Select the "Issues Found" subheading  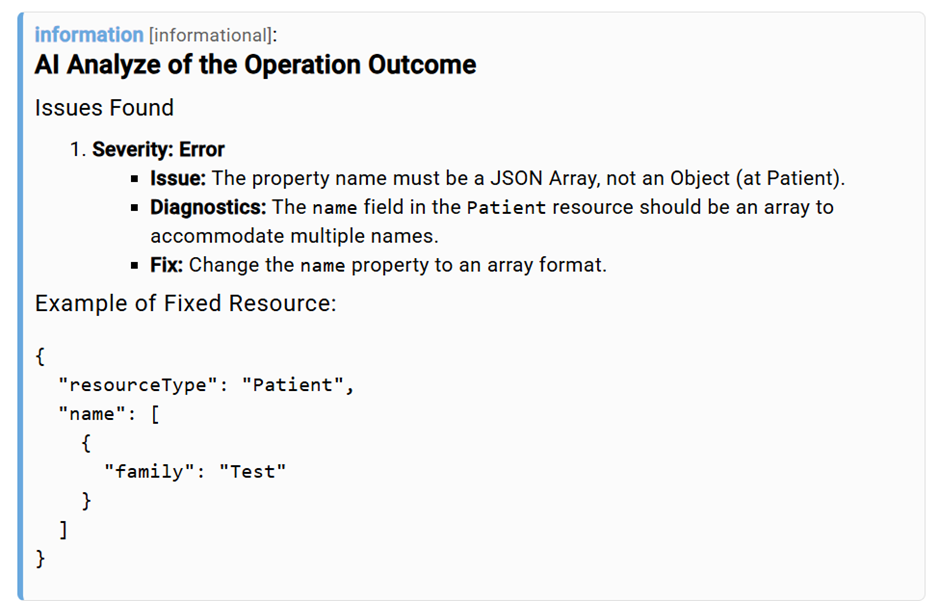click(104, 108)
